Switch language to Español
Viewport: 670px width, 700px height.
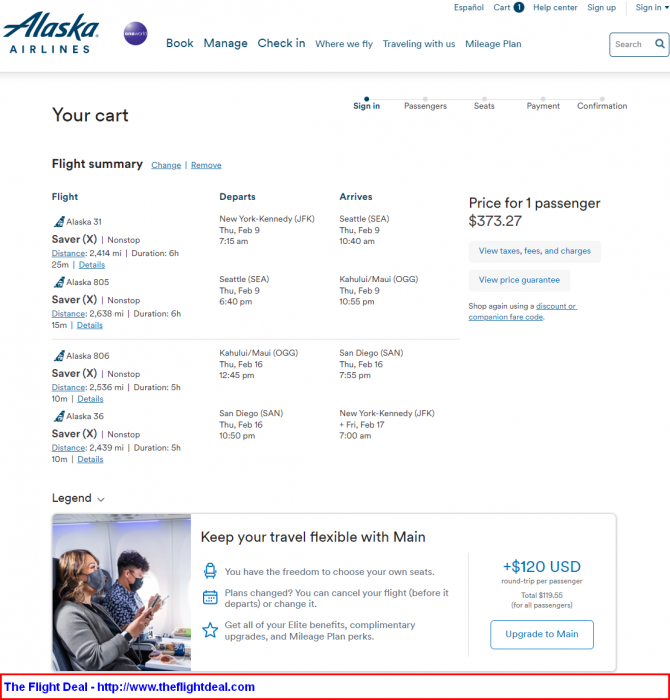coord(469,8)
